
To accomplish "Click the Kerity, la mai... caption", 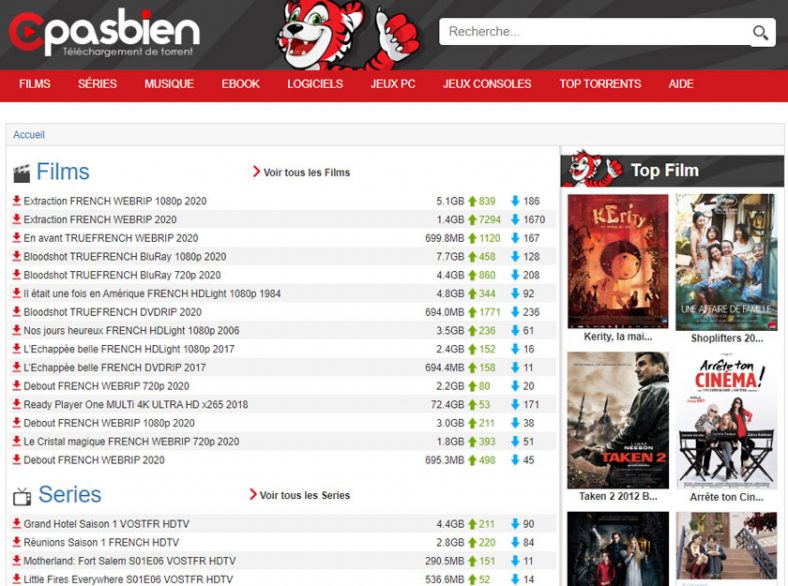I will coord(618,337).
